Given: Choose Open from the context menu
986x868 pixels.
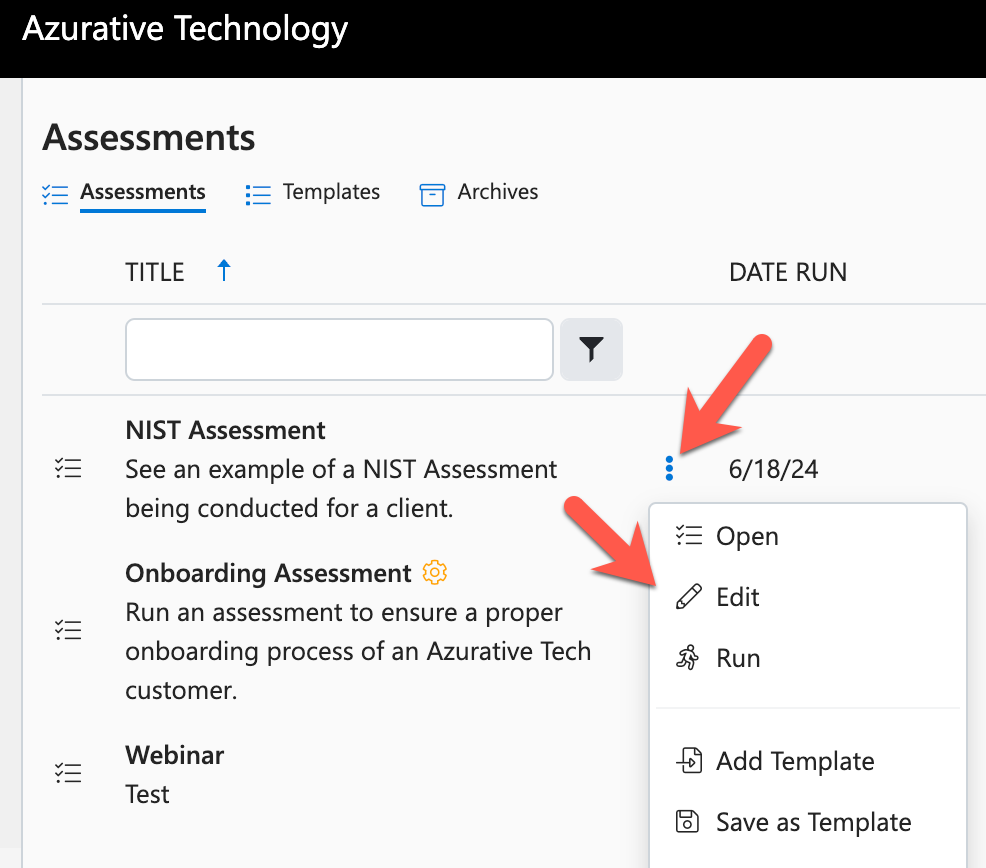Looking at the screenshot, I should 808,536.
